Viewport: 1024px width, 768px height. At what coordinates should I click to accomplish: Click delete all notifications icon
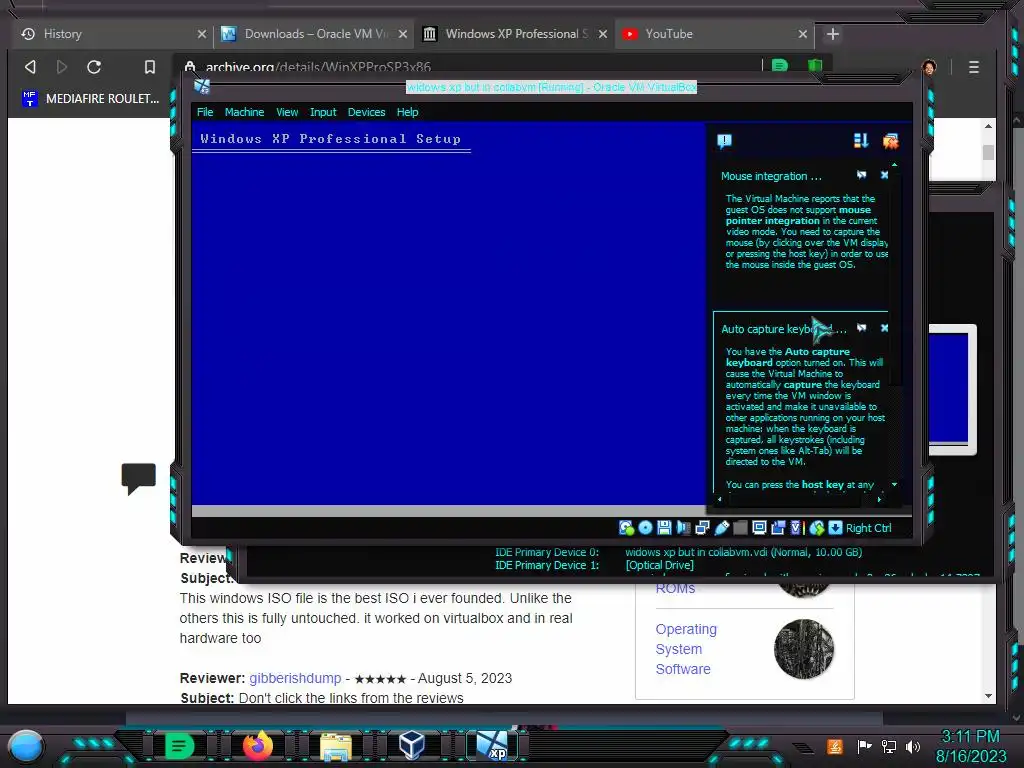click(x=890, y=141)
